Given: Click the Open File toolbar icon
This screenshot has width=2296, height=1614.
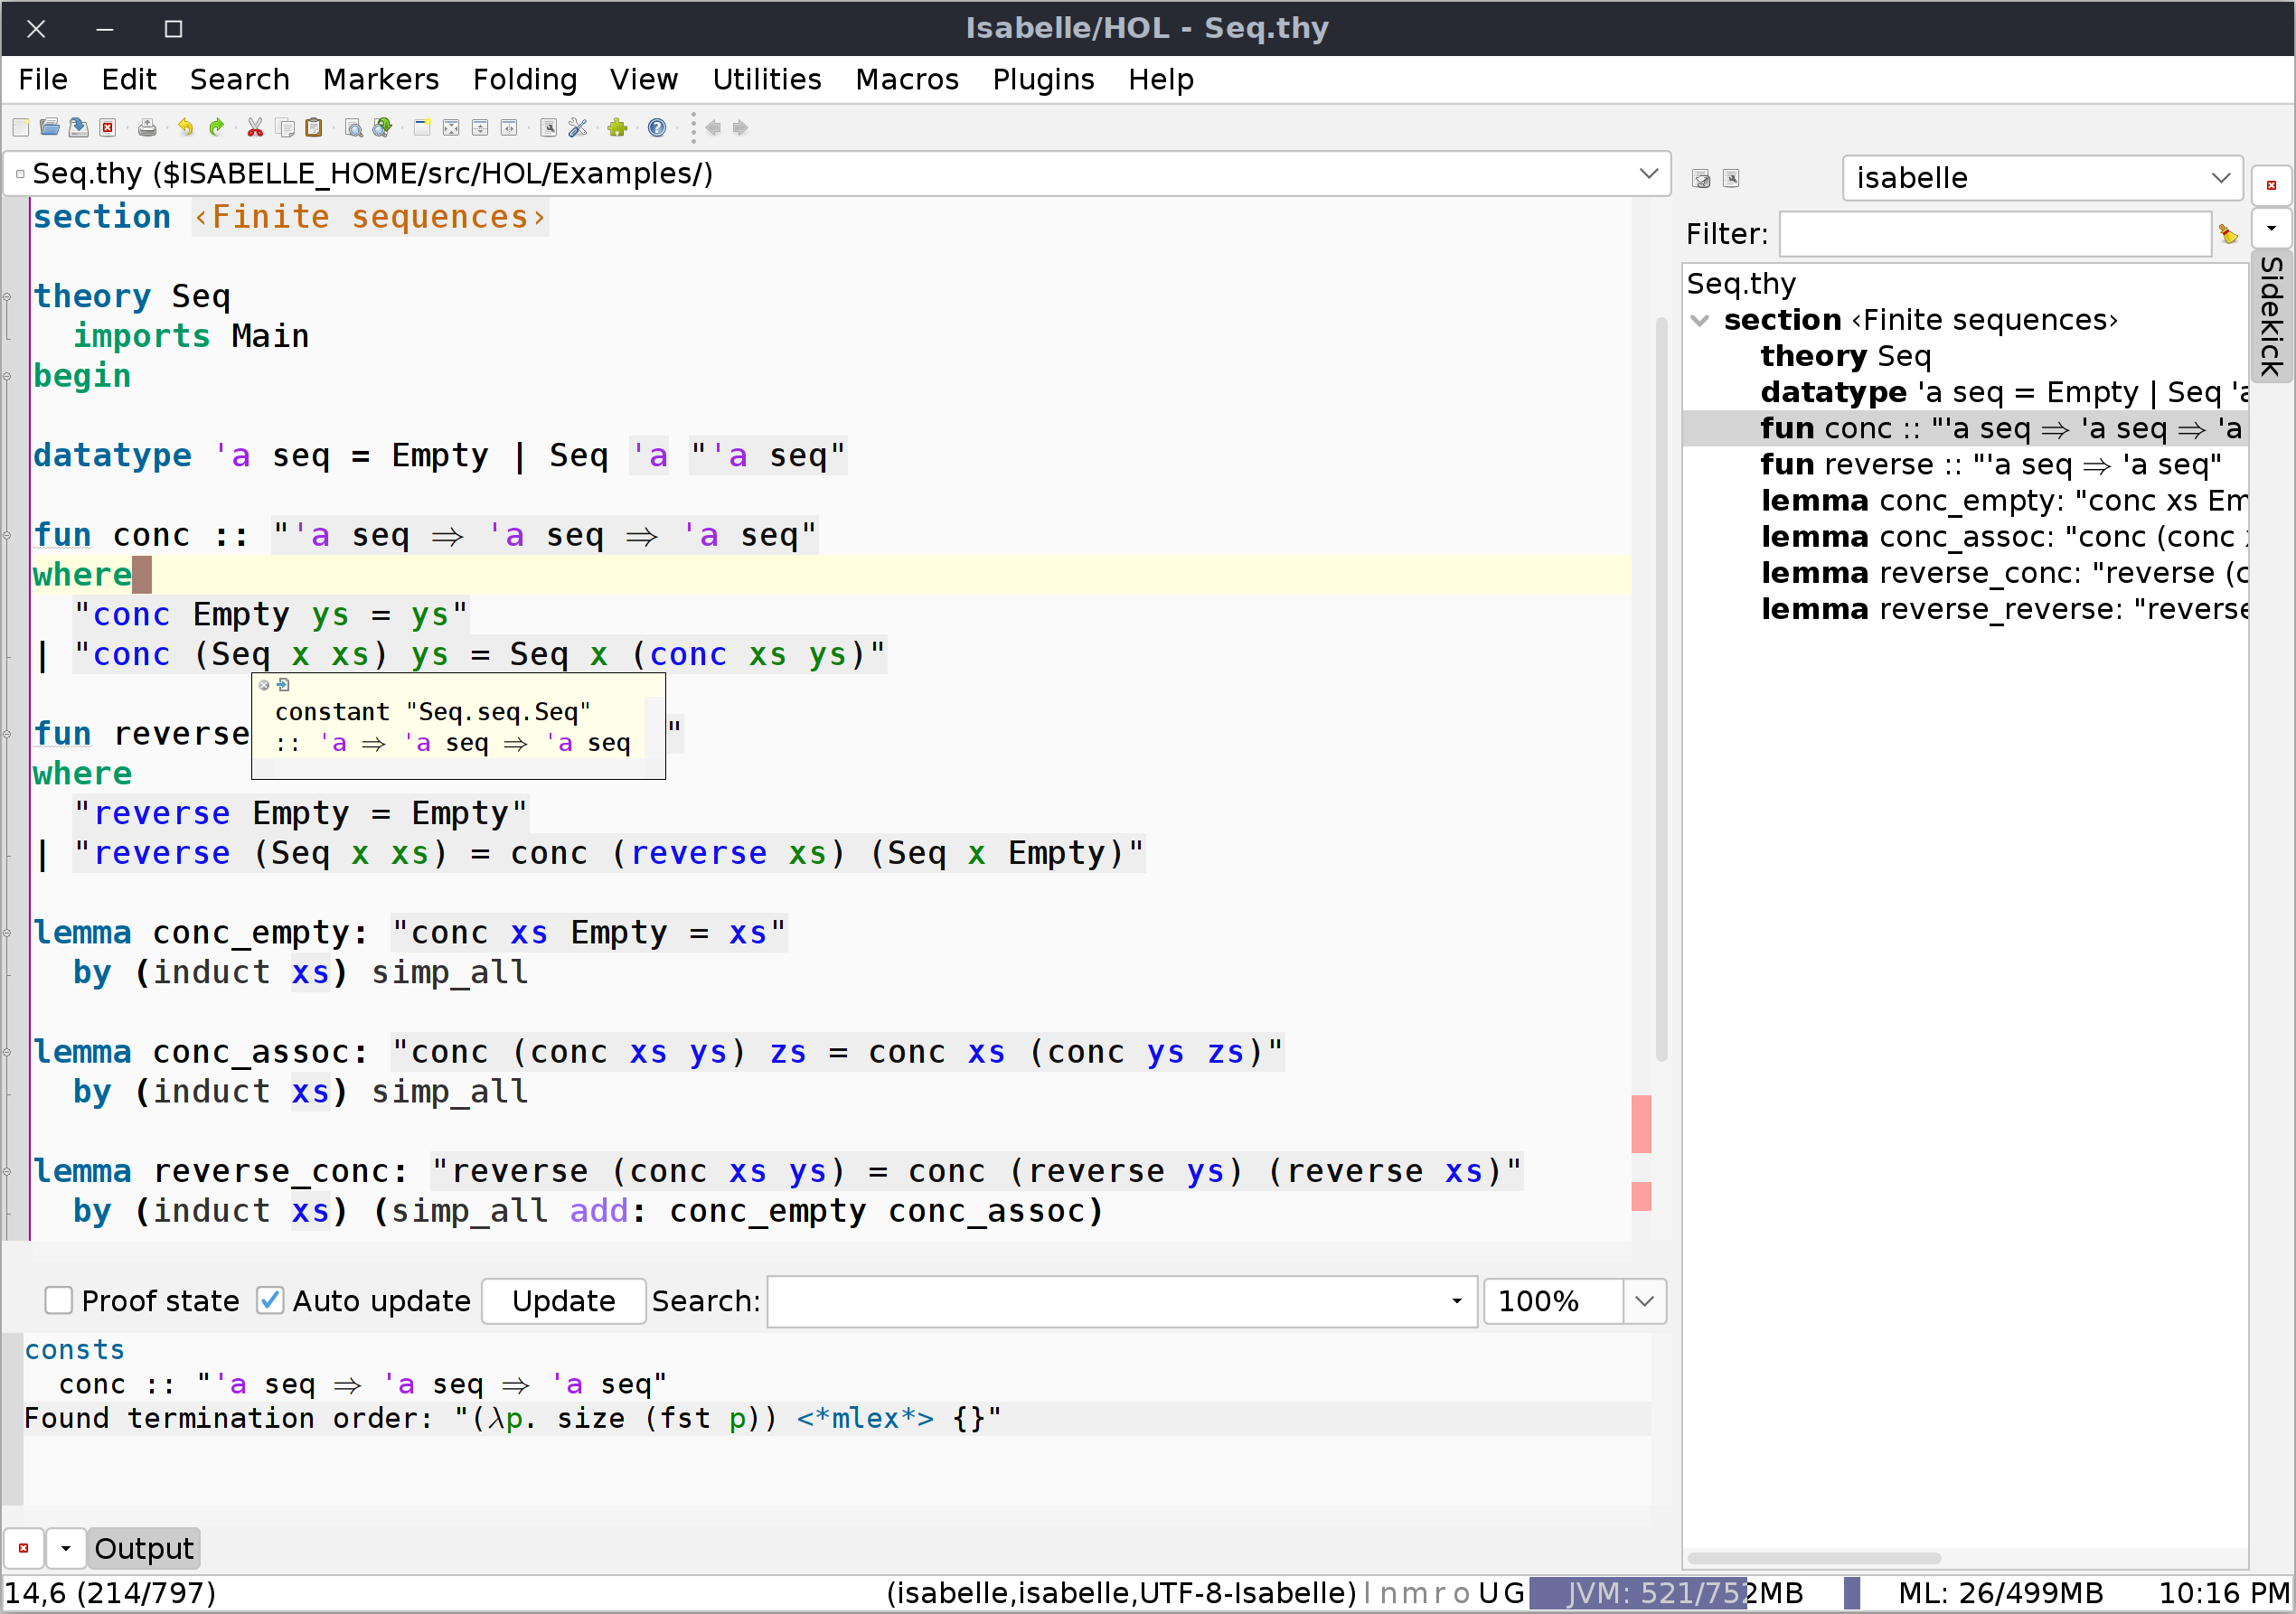Looking at the screenshot, I should pyautogui.click(x=49, y=127).
